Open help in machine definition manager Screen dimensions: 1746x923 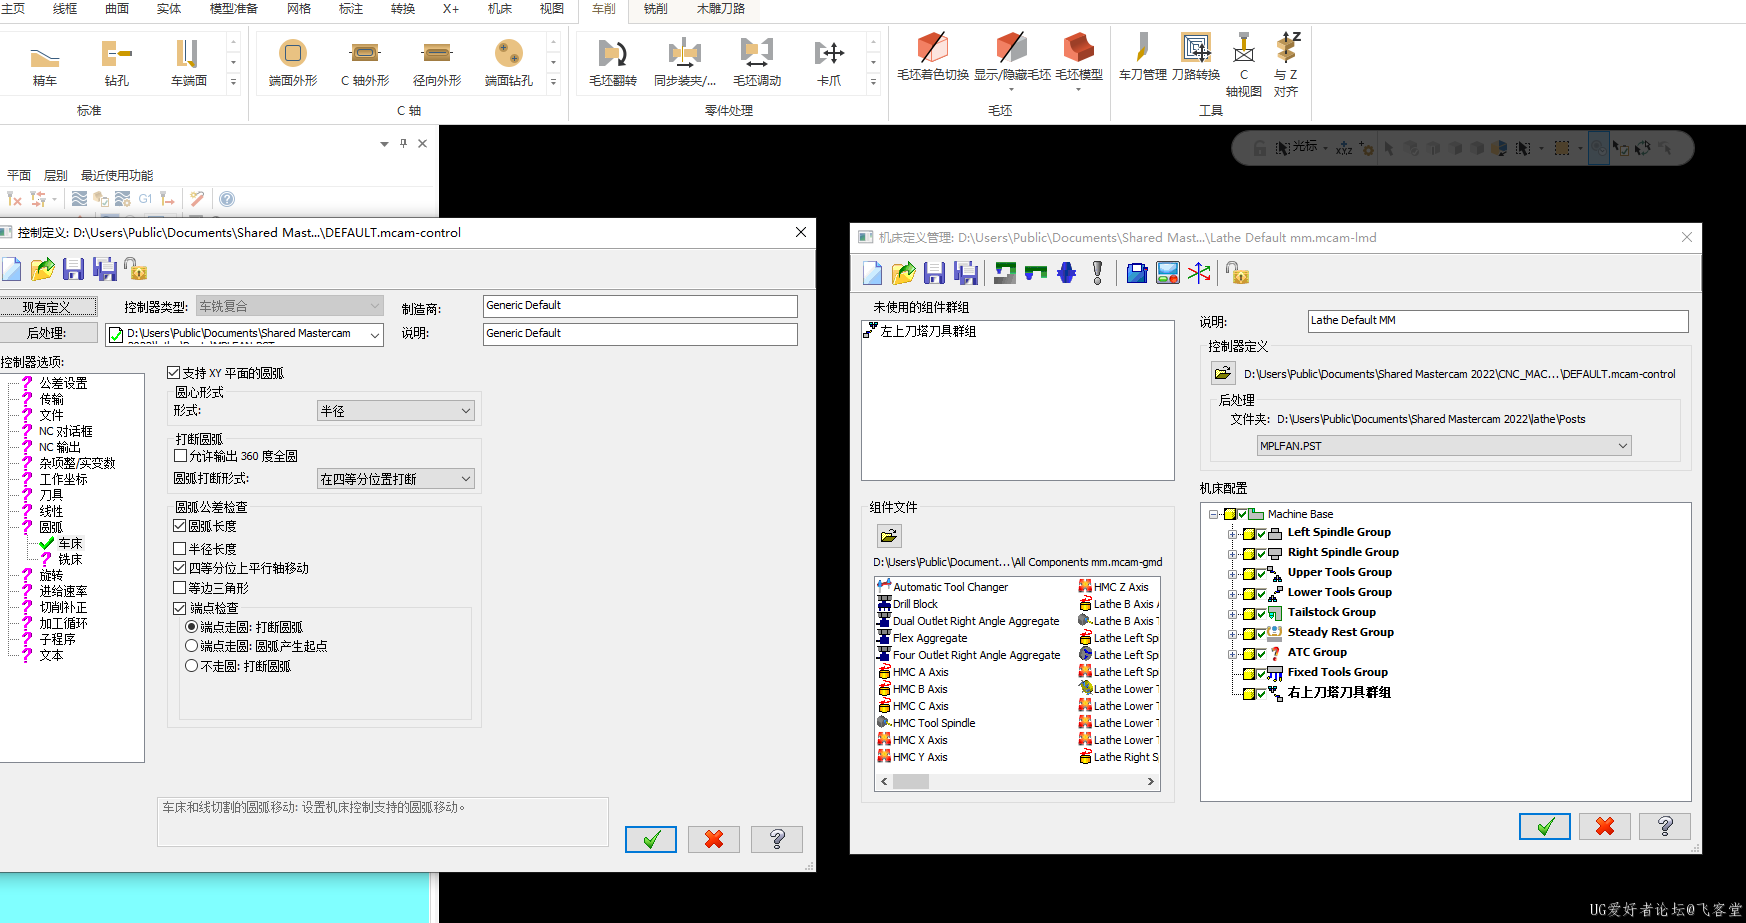1665,826
